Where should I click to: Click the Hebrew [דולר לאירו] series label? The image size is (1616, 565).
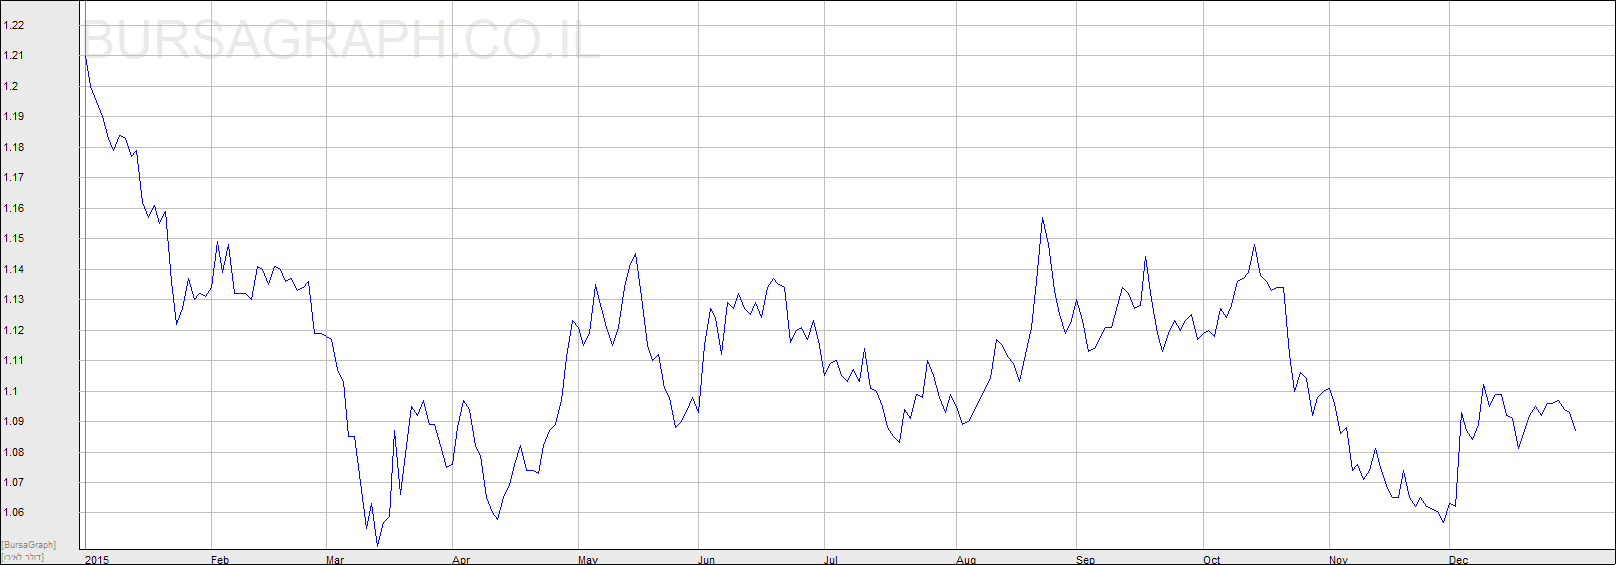click(23, 556)
